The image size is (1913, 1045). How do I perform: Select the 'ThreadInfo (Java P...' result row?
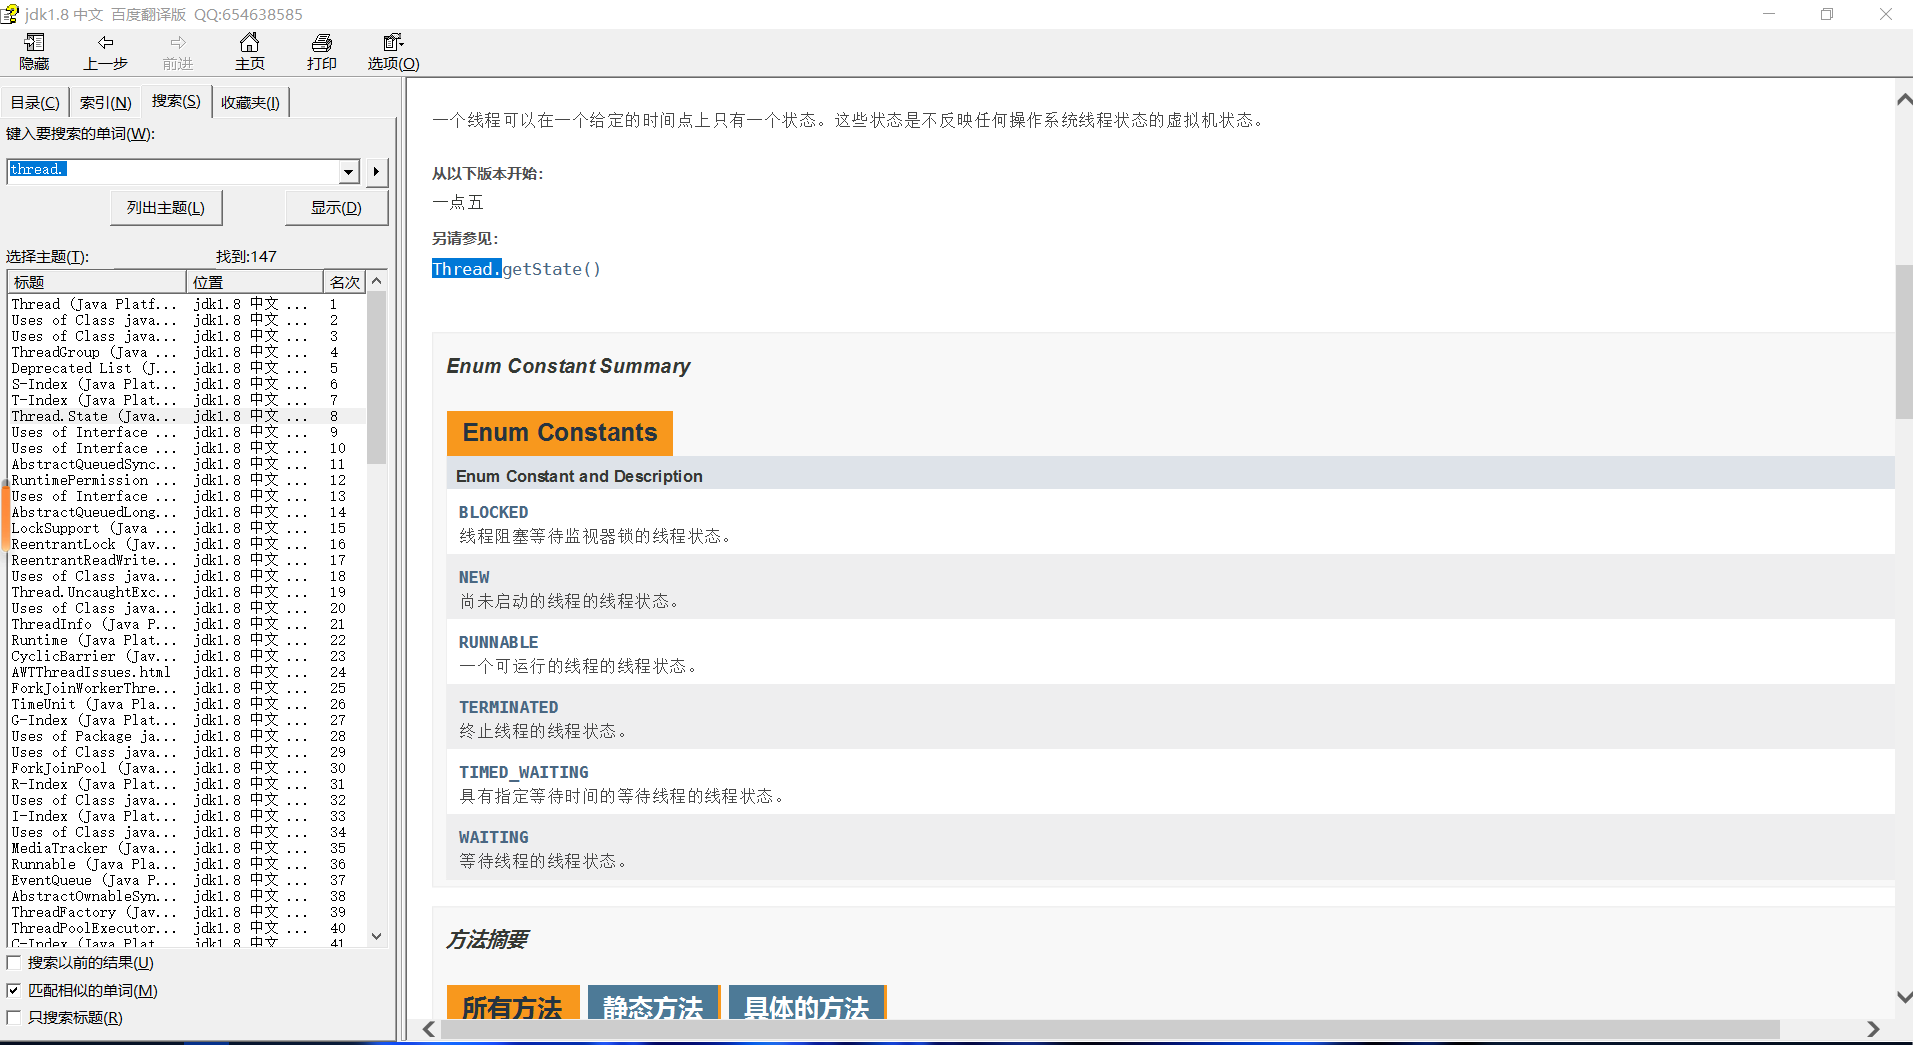point(187,624)
